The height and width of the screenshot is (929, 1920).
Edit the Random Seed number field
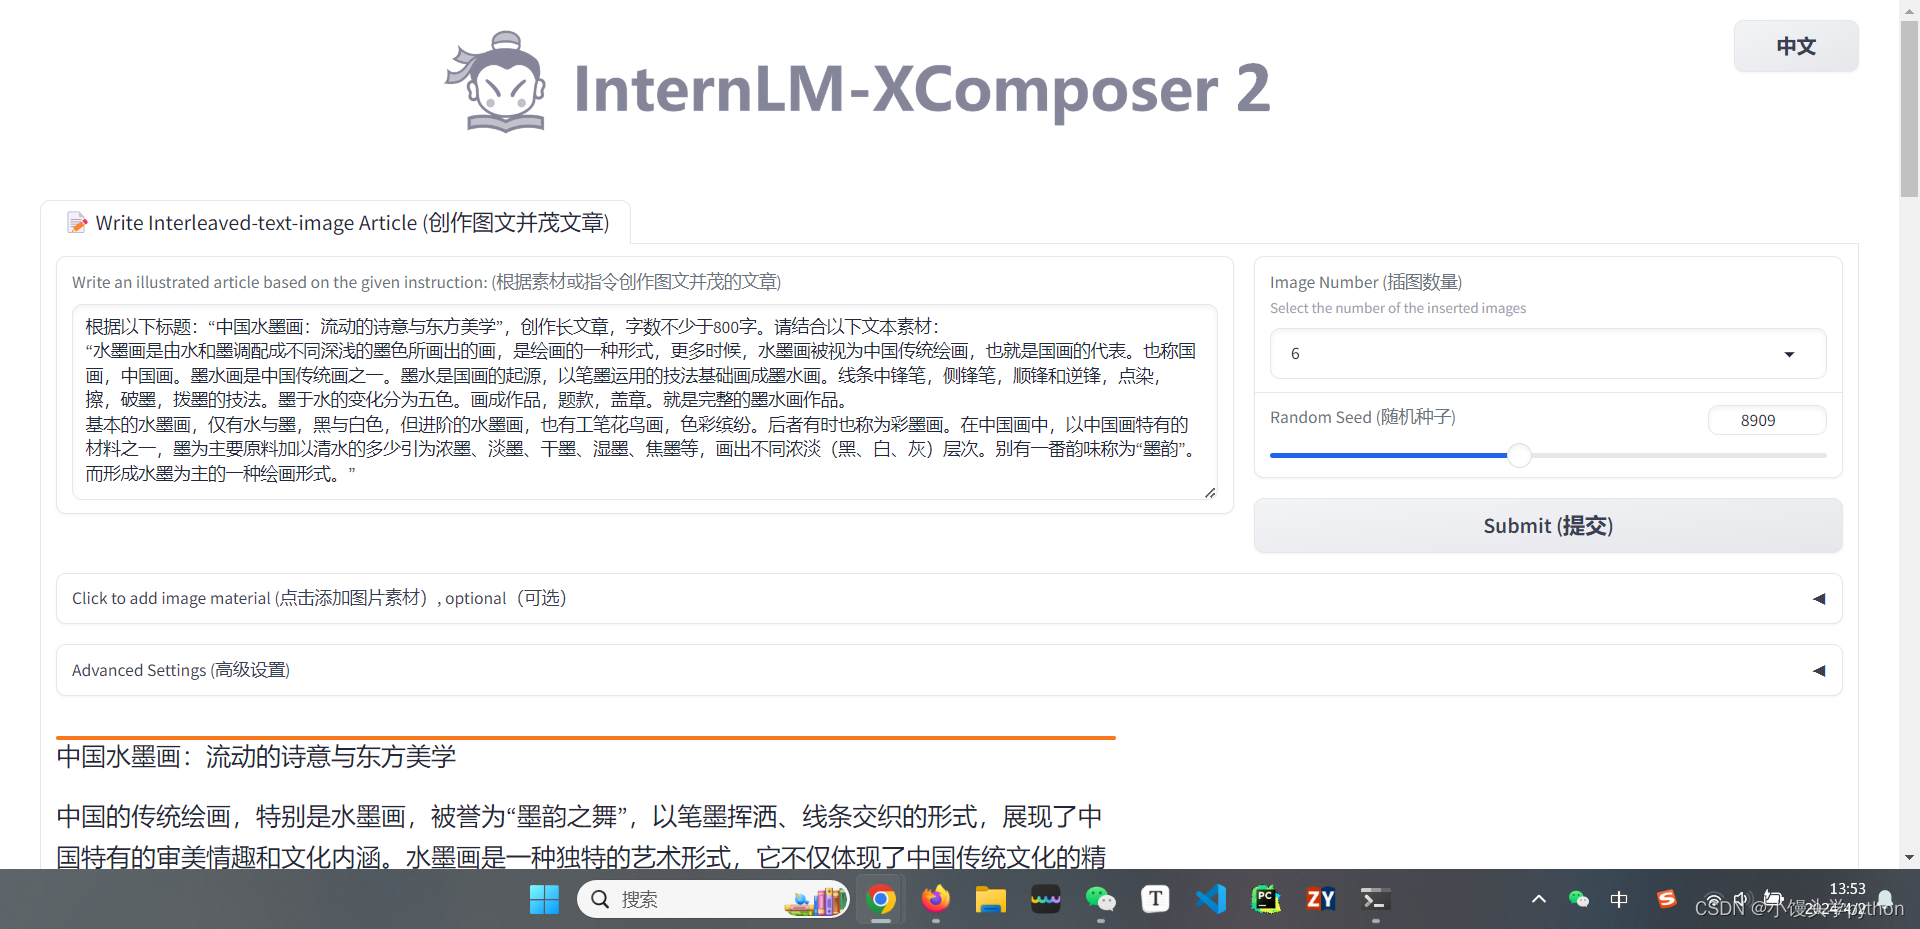click(x=1767, y=420)
